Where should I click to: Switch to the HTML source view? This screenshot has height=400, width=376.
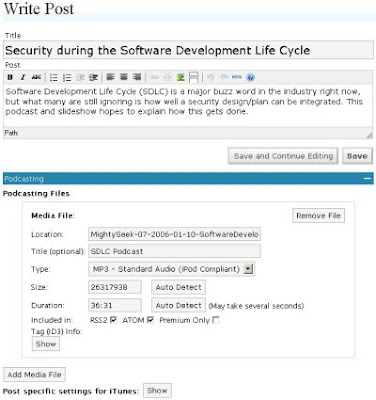click(x=237, y=77)
